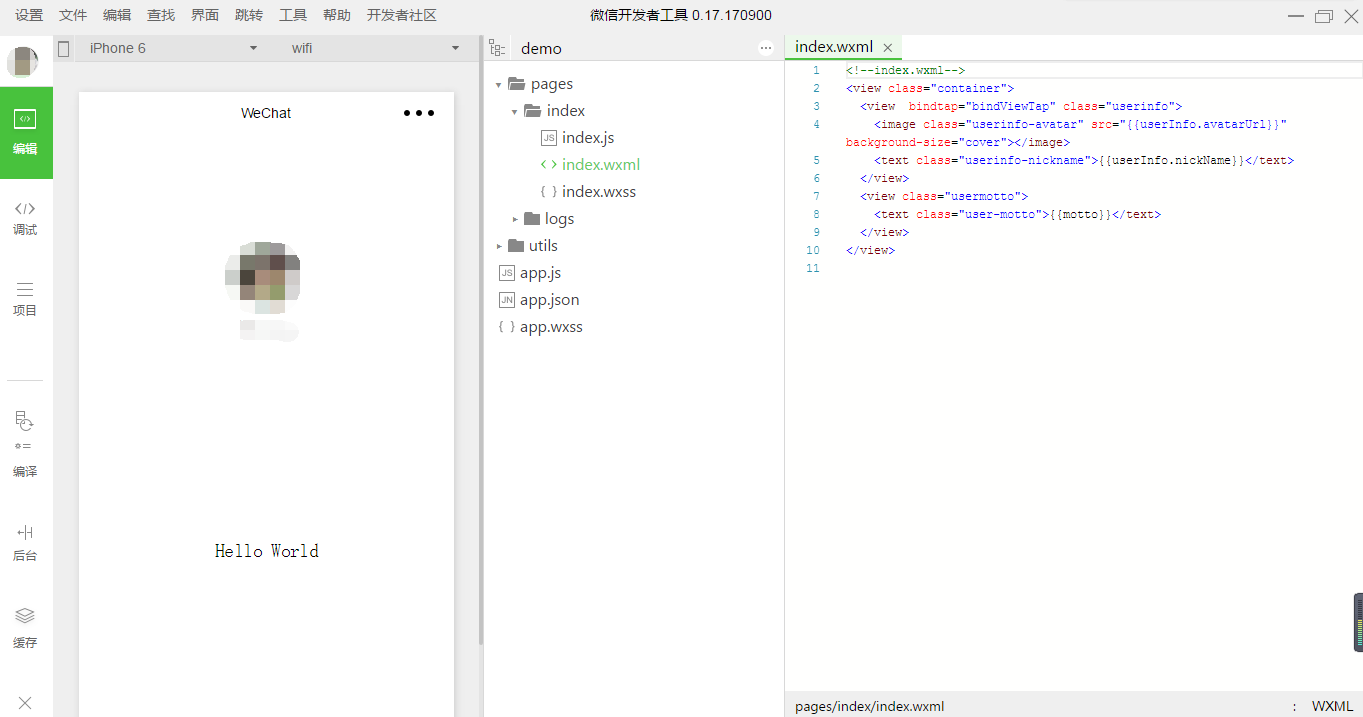Switch to the 调试 (Debug) sidebar panel
This screenshot has height=717, width=1363.
coord(25,217)
